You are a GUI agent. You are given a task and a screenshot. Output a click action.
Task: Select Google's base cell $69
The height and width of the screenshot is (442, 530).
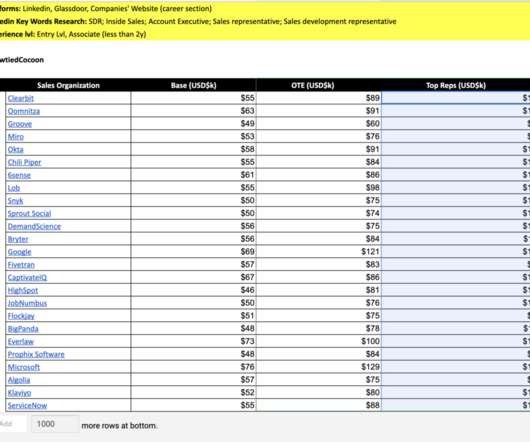[x=193, y=252]
